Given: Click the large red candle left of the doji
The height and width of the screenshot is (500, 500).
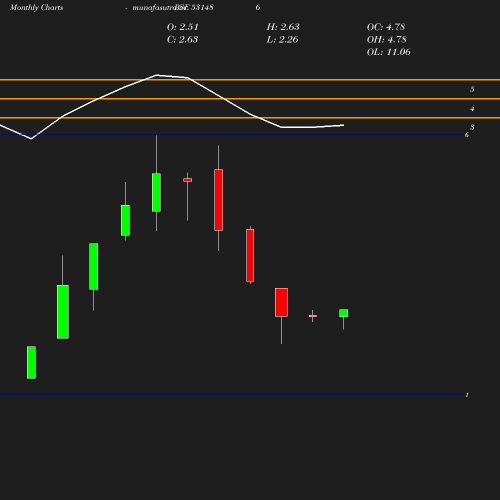Looking at the screenshot, I should click(x=281, y=302).
